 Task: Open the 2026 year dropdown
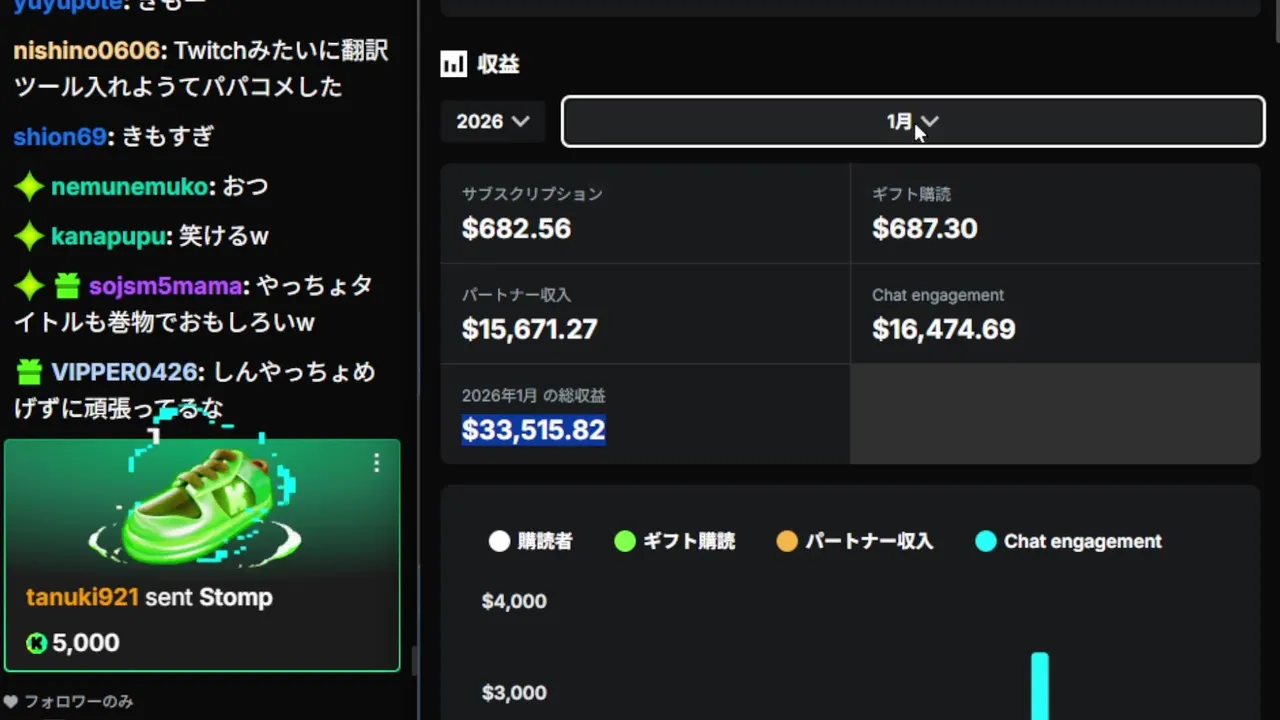492,121
